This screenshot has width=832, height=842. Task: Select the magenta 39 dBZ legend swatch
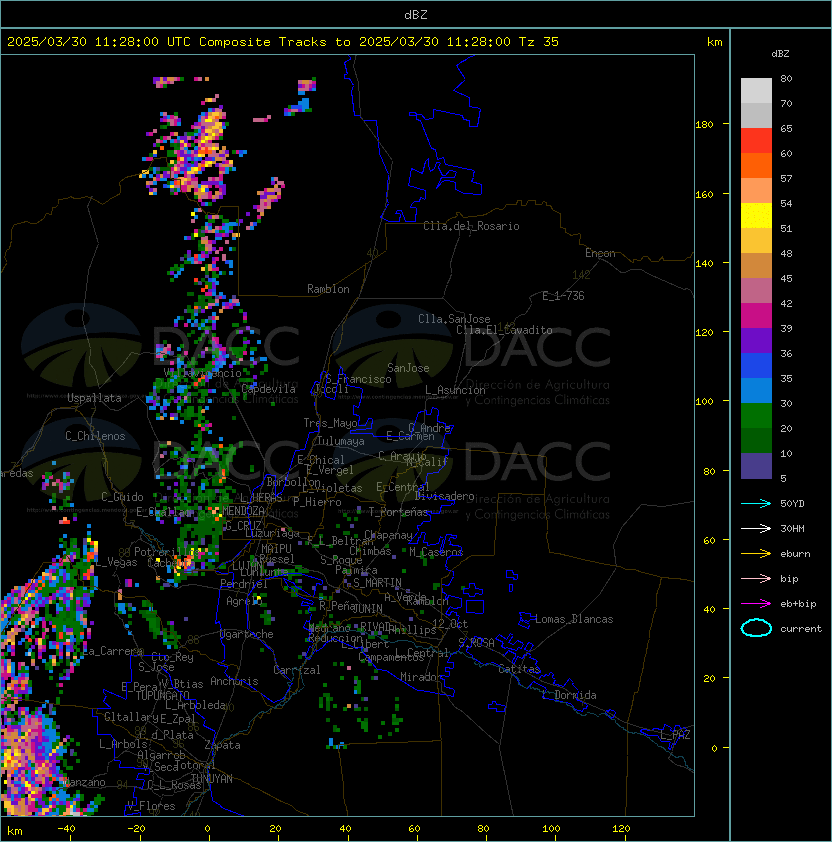(756, 316)
